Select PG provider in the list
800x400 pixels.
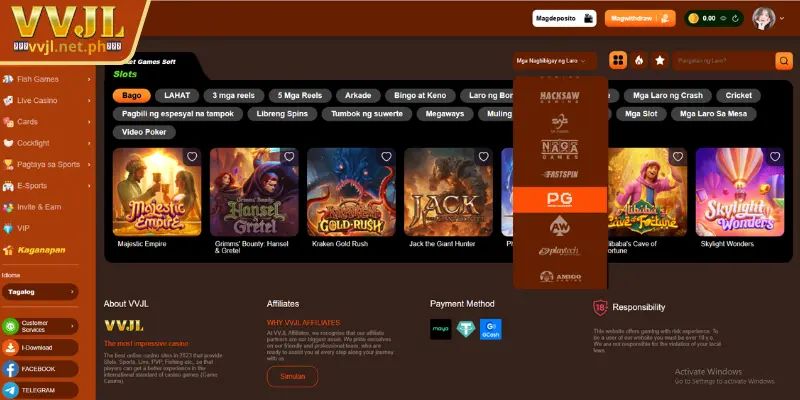click(x=560, y=199)
